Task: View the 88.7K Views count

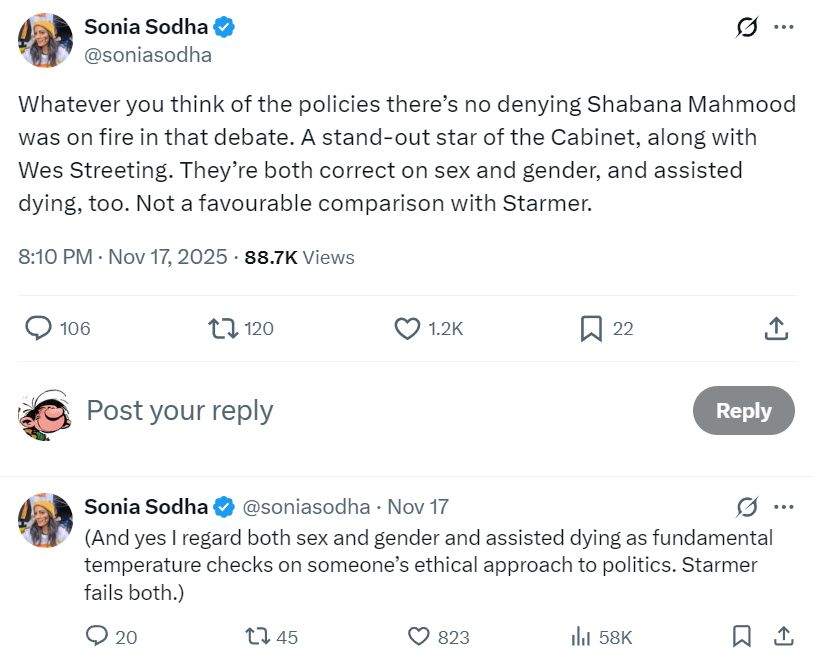Action: click(x=299, y=257)
